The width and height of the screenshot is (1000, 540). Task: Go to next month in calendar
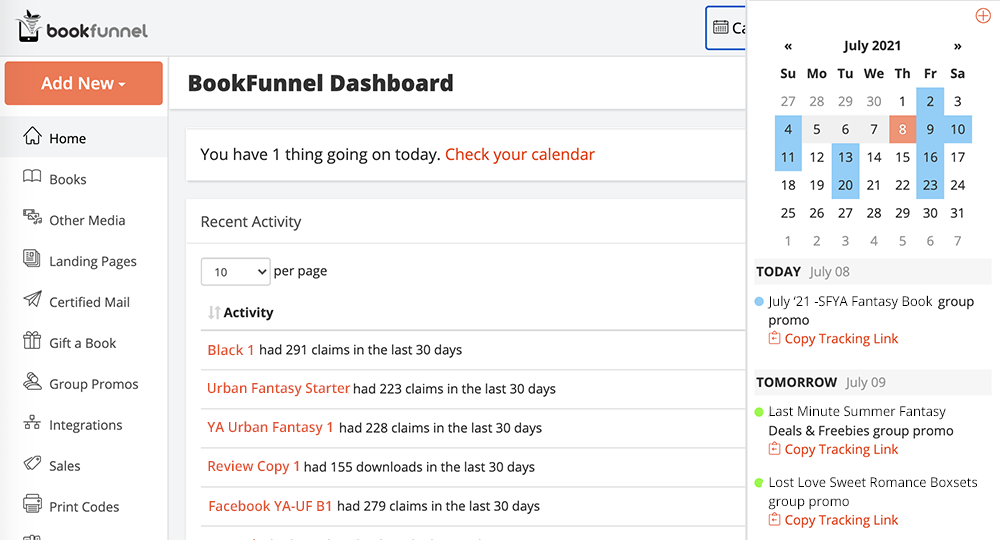[x=957, y=46]
